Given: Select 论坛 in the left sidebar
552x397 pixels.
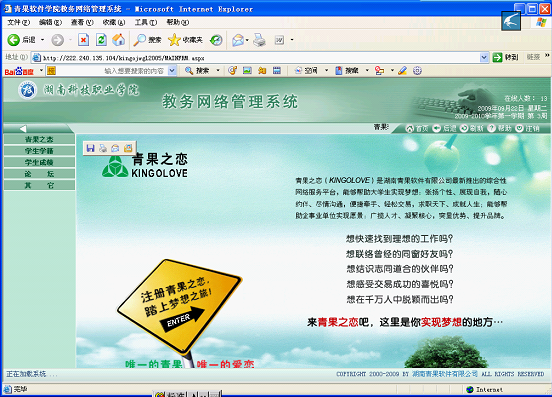Looking at the screenshot, I should point(39,174).
